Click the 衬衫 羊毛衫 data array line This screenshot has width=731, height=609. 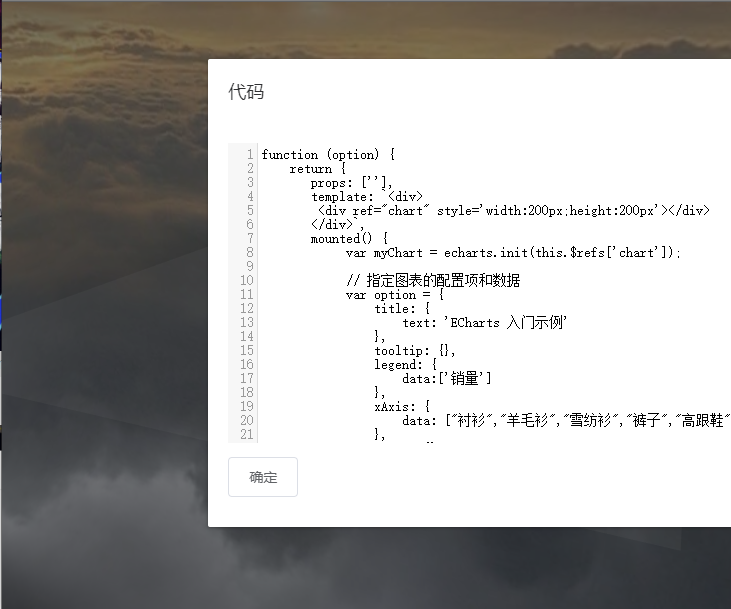point(566,420)
